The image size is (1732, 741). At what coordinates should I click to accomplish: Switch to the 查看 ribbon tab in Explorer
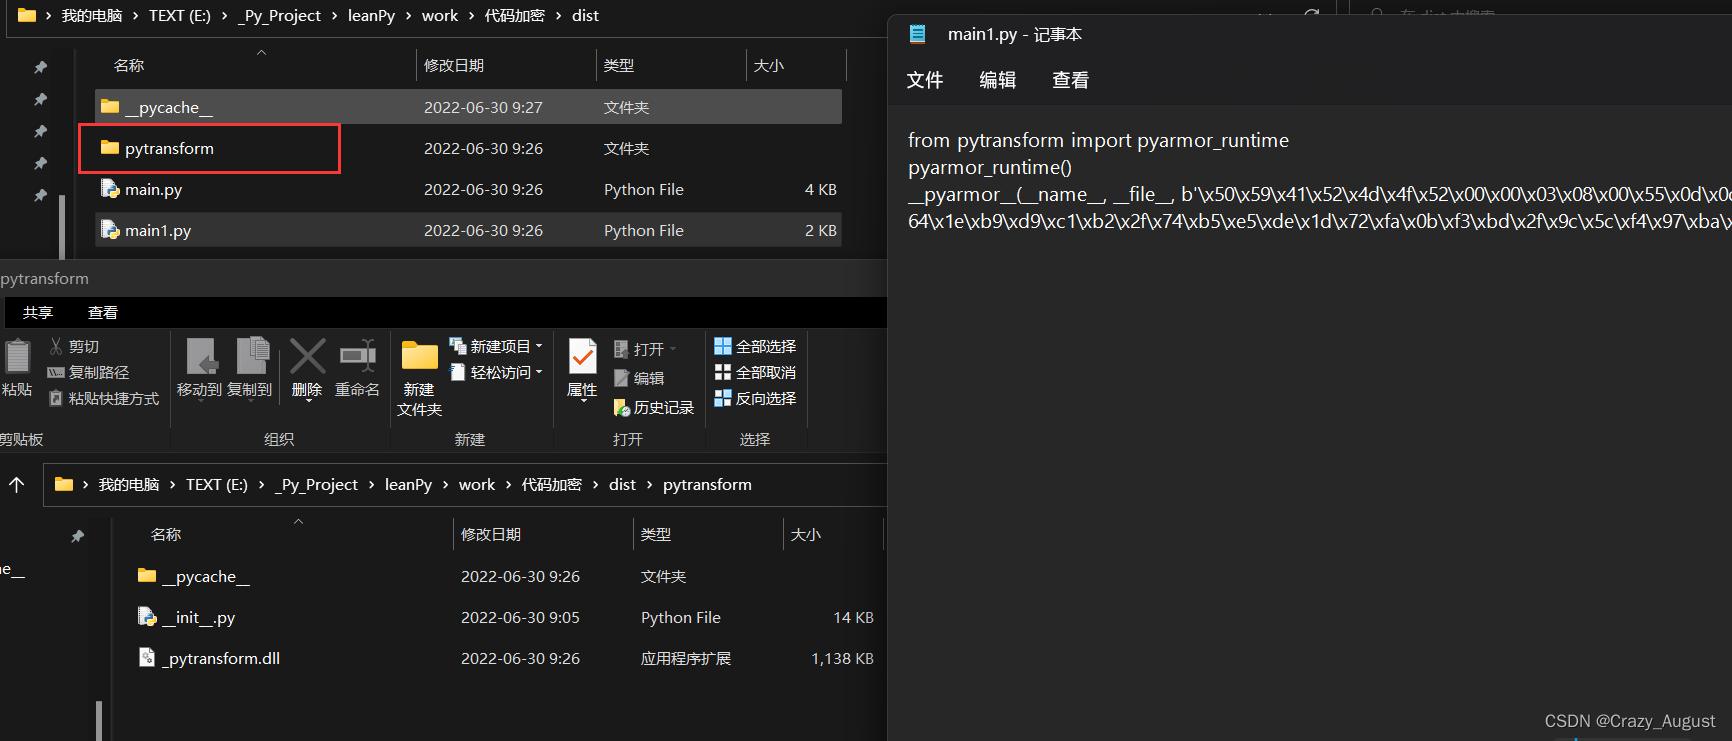click(x=102, y=313)
